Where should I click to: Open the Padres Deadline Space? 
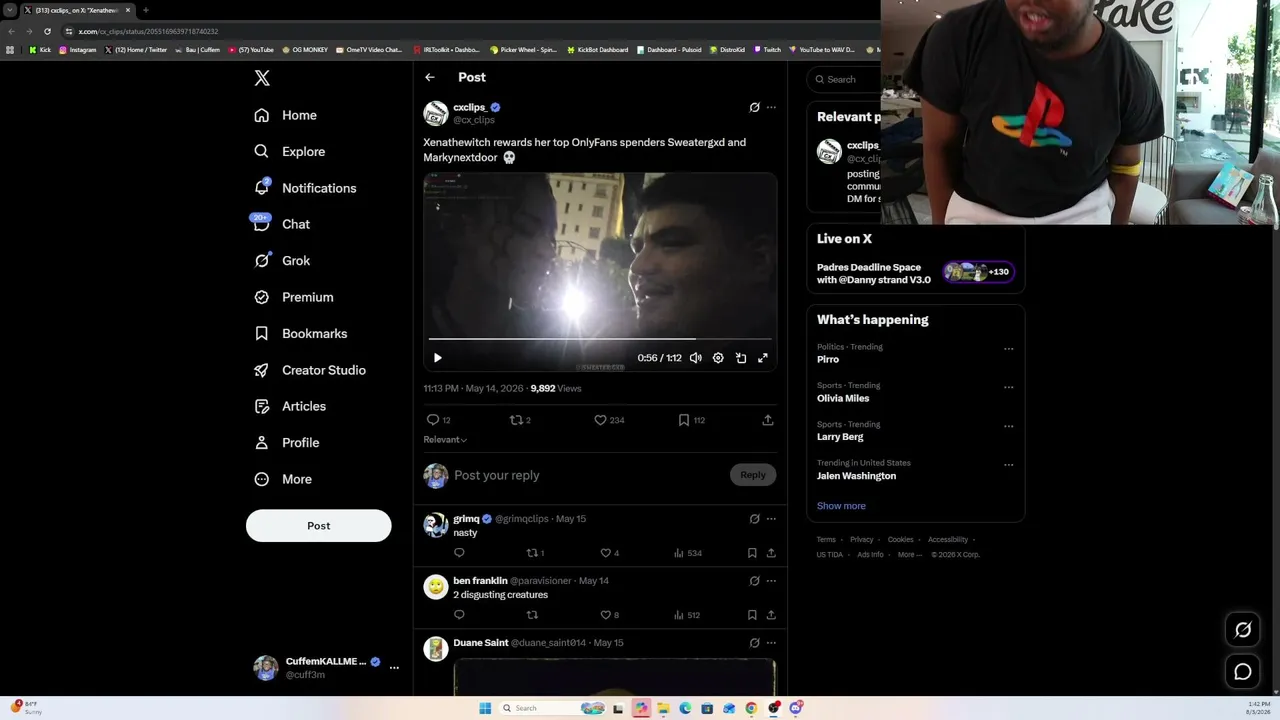click(915, 273)
